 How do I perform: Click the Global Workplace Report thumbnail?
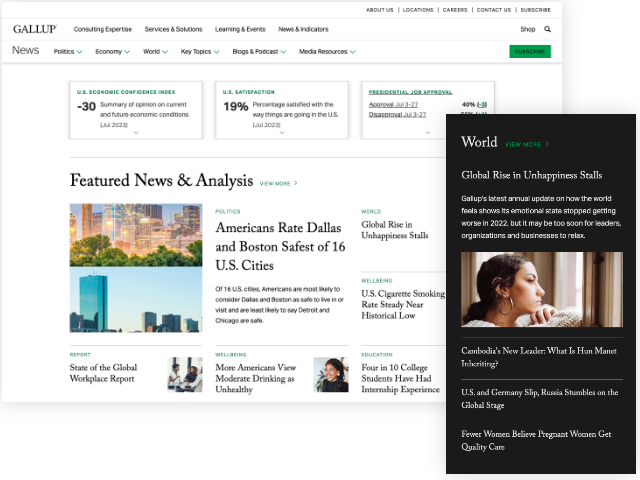(185, 375)
